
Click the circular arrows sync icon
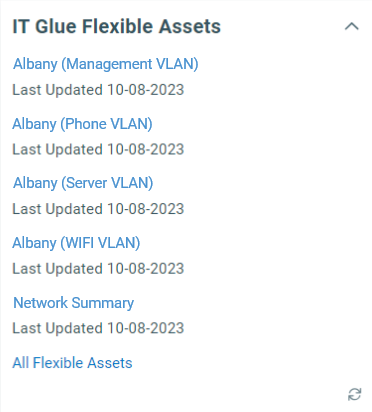tap(354, 394)
